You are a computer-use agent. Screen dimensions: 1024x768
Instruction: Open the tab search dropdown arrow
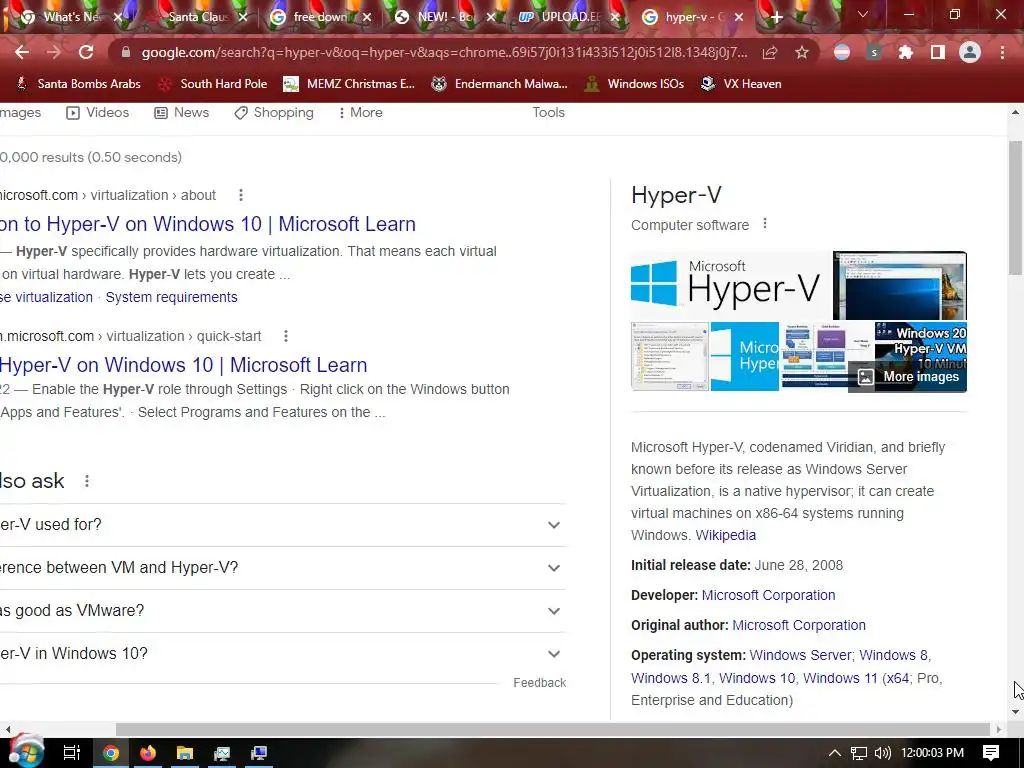(863, 14)
